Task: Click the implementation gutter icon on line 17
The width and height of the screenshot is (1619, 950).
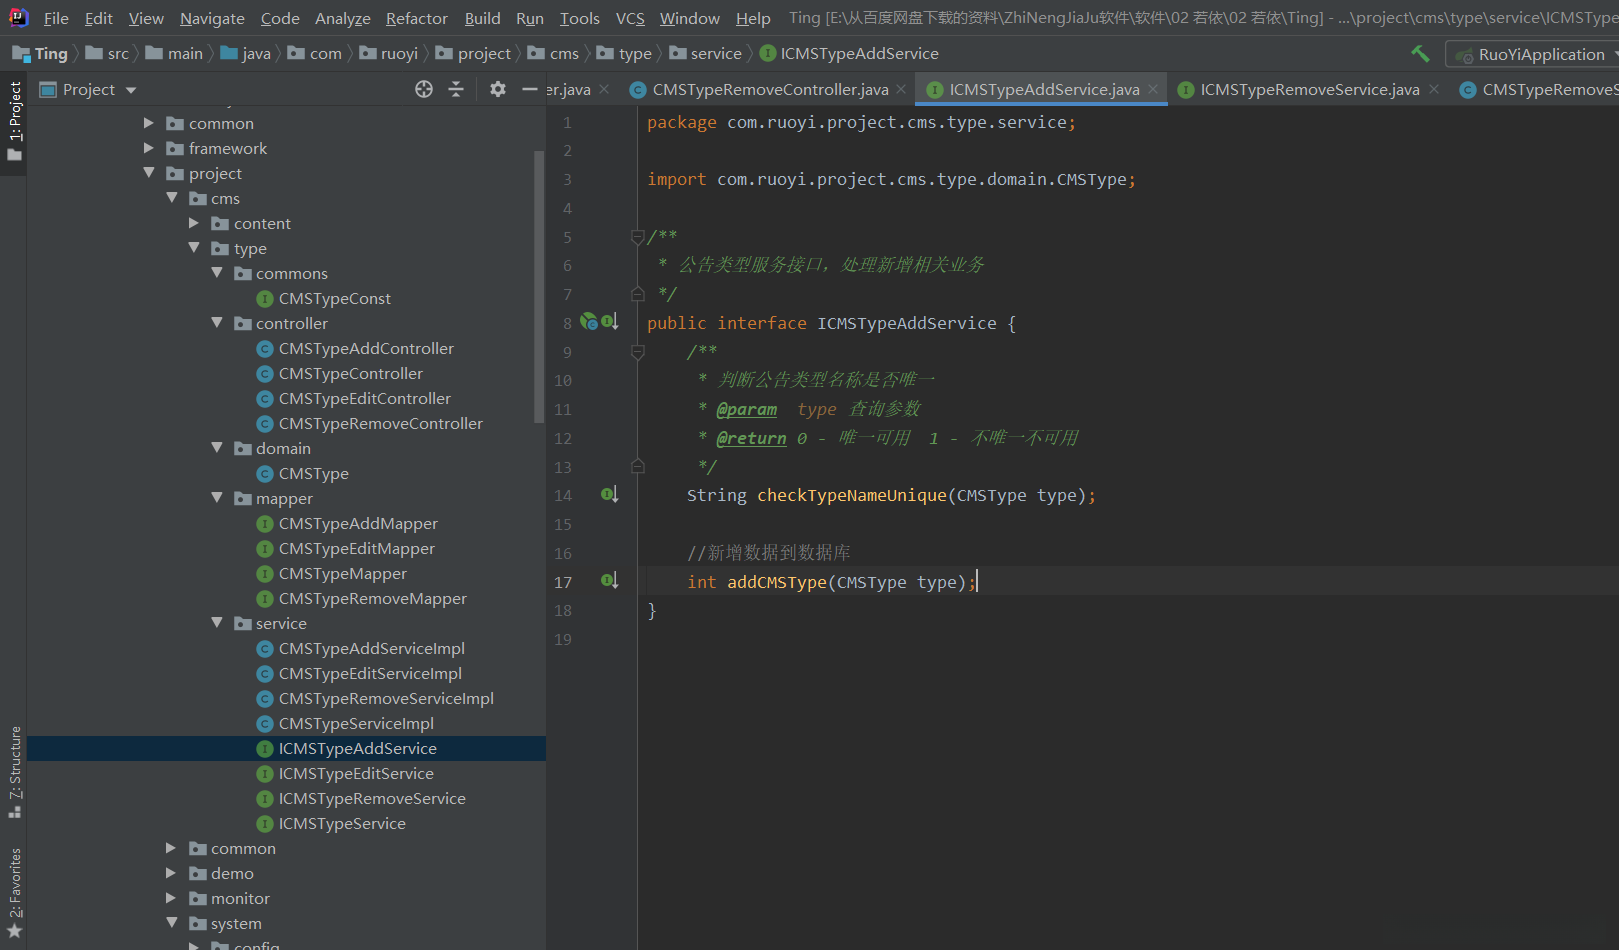Action: [609, 581]
